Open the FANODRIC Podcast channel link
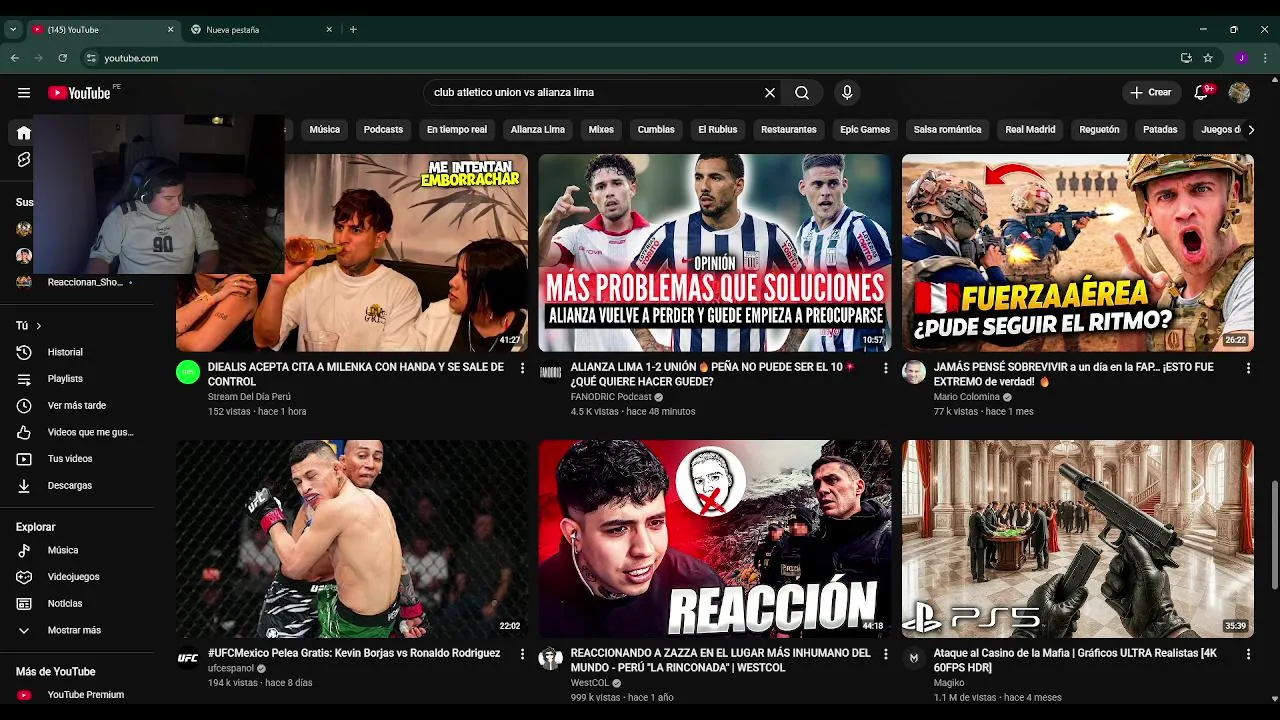Image resolution: width=1280 pixels, height=720 pixels. (610, 397)
